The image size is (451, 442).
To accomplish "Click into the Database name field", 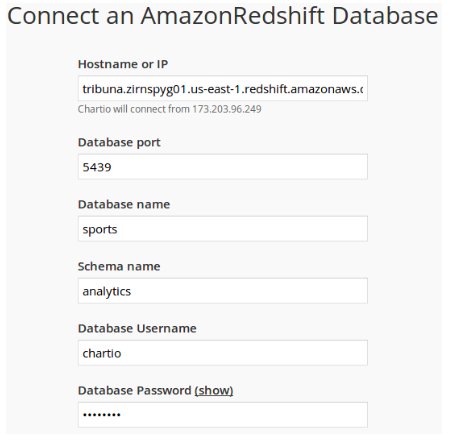I will (223, 229).
